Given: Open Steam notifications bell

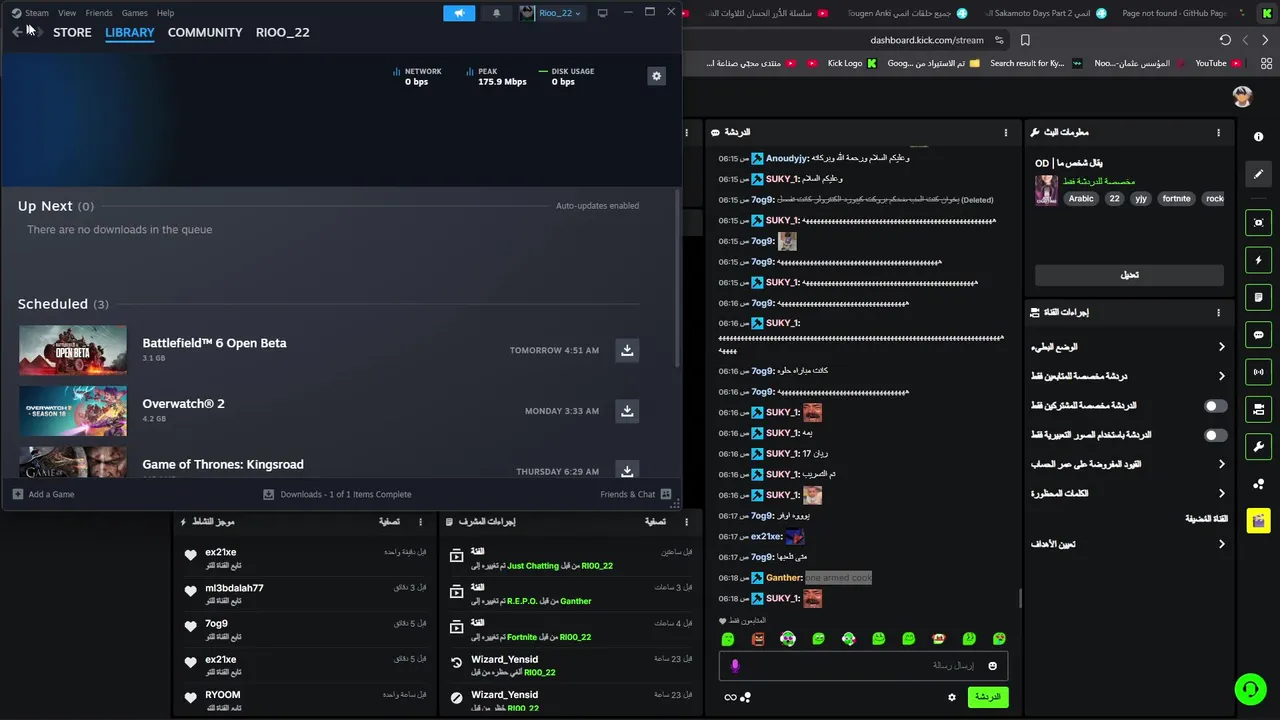Looking at the screenshot, I should point(496,13).
